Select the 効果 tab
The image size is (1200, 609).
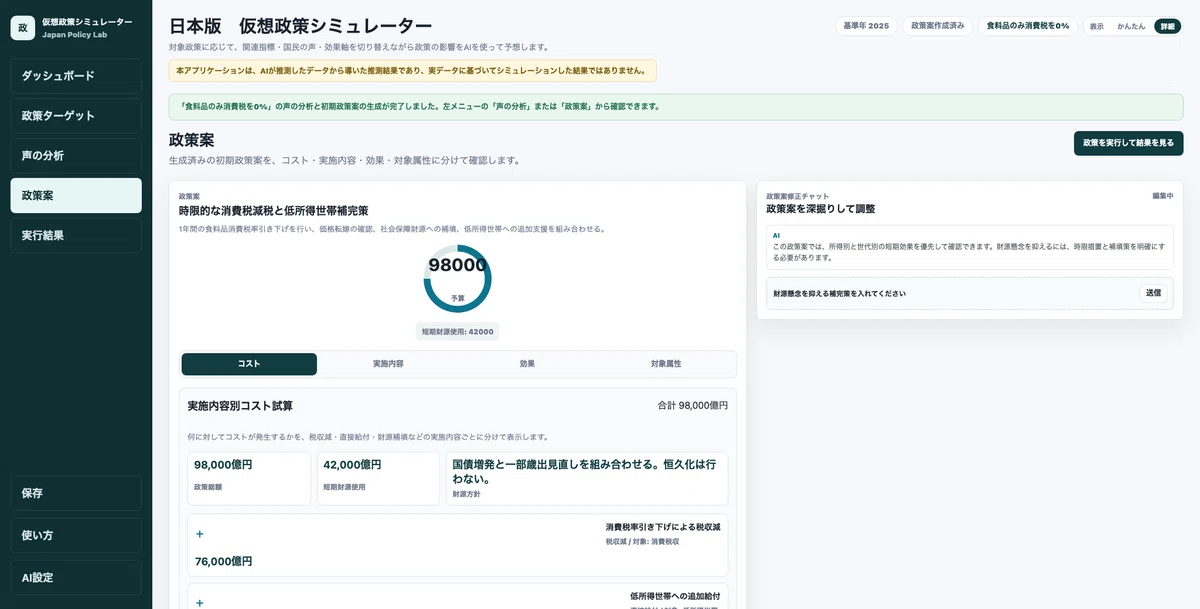(527, 364)
